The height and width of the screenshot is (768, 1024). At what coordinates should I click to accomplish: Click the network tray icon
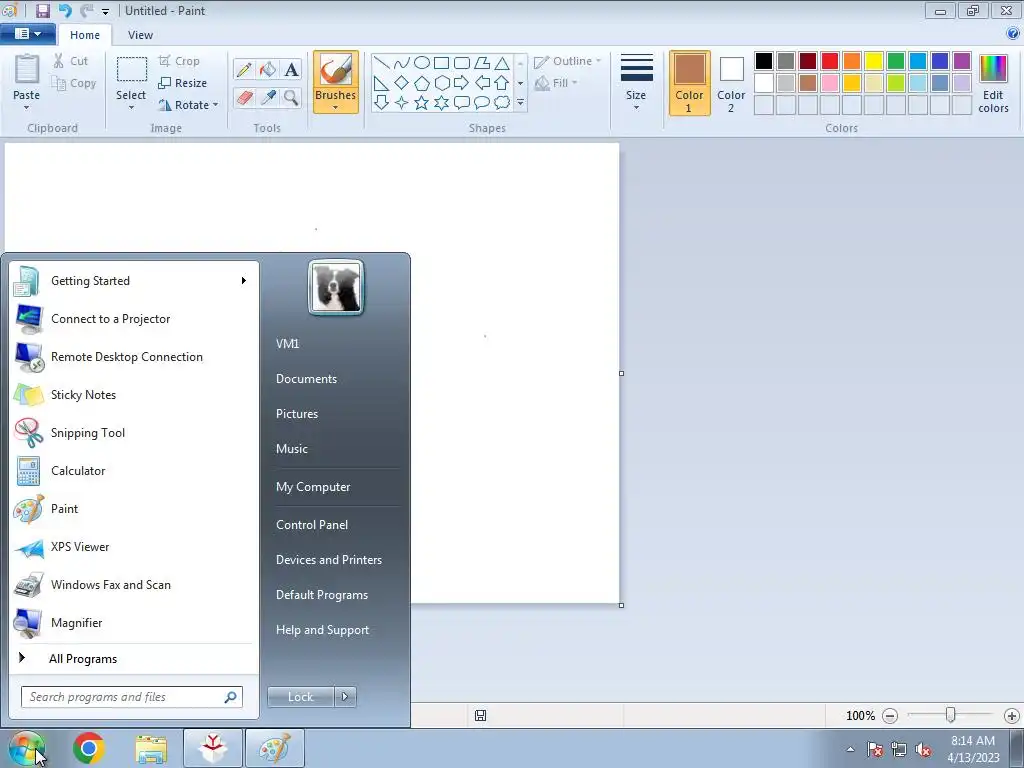[x=899, y=750]
